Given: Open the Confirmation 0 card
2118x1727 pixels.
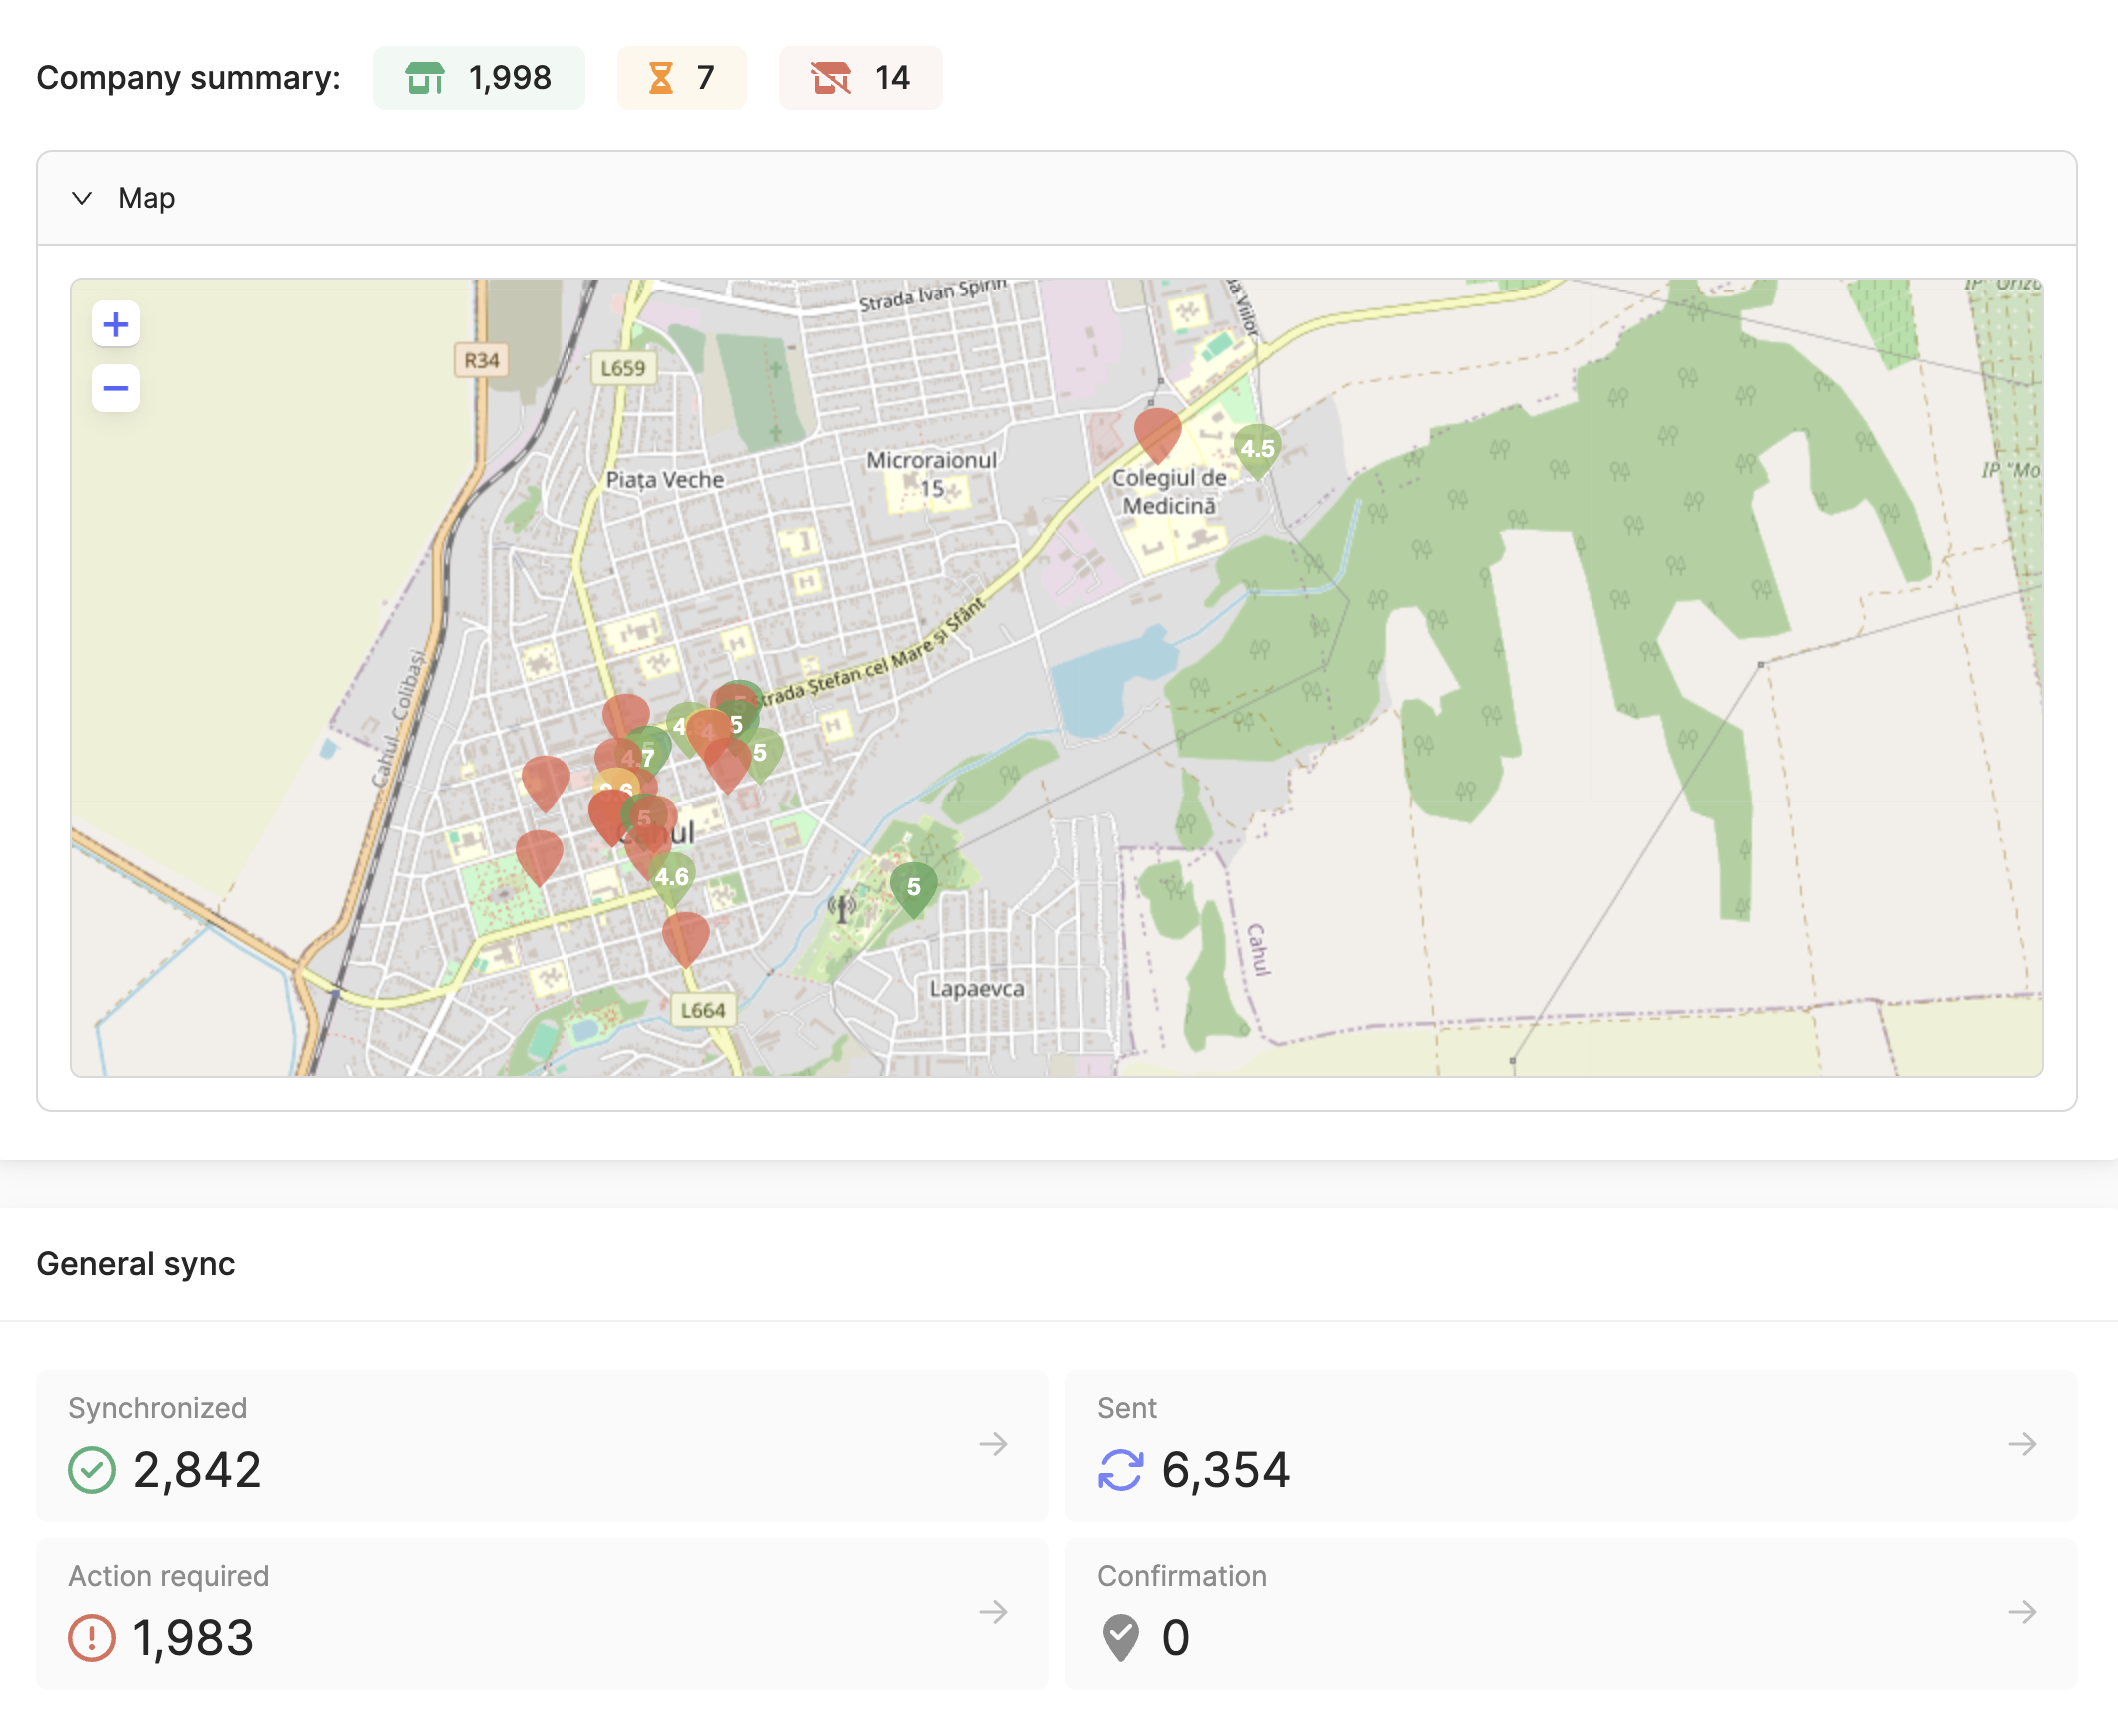Looking at the screenshot, I should [1572, 1614].
